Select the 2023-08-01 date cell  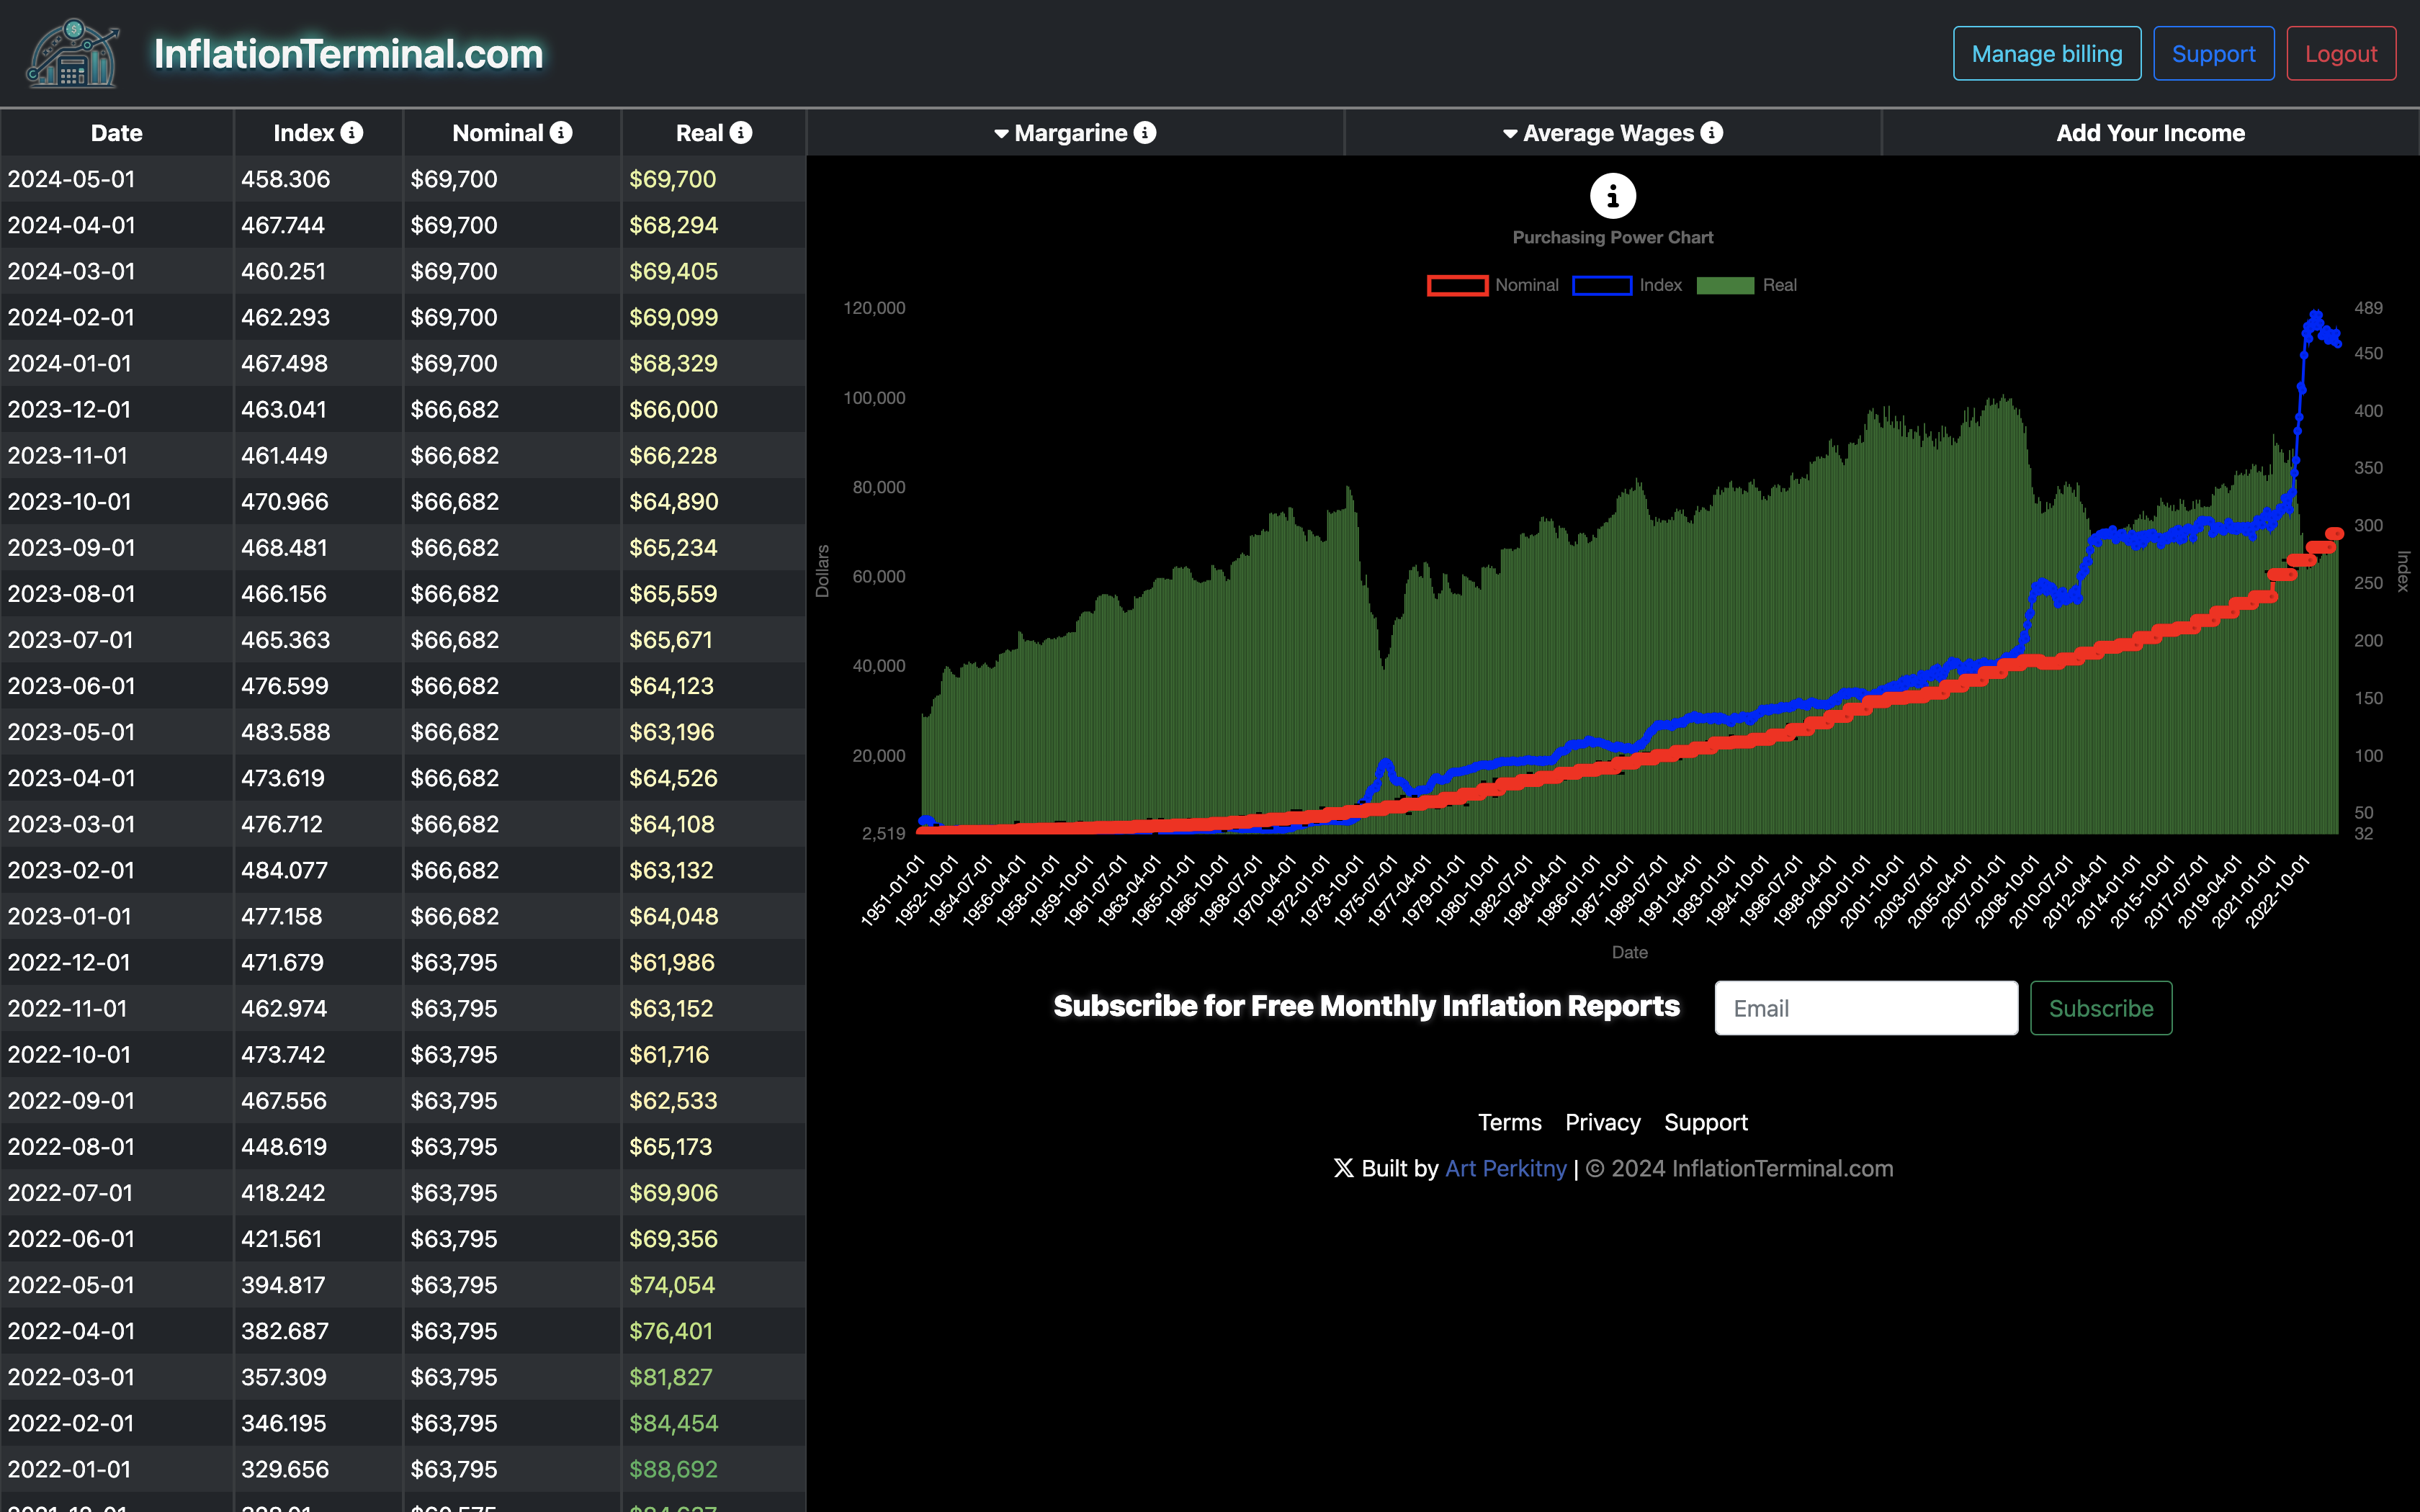pyautogui.click(x=117, y=593)
